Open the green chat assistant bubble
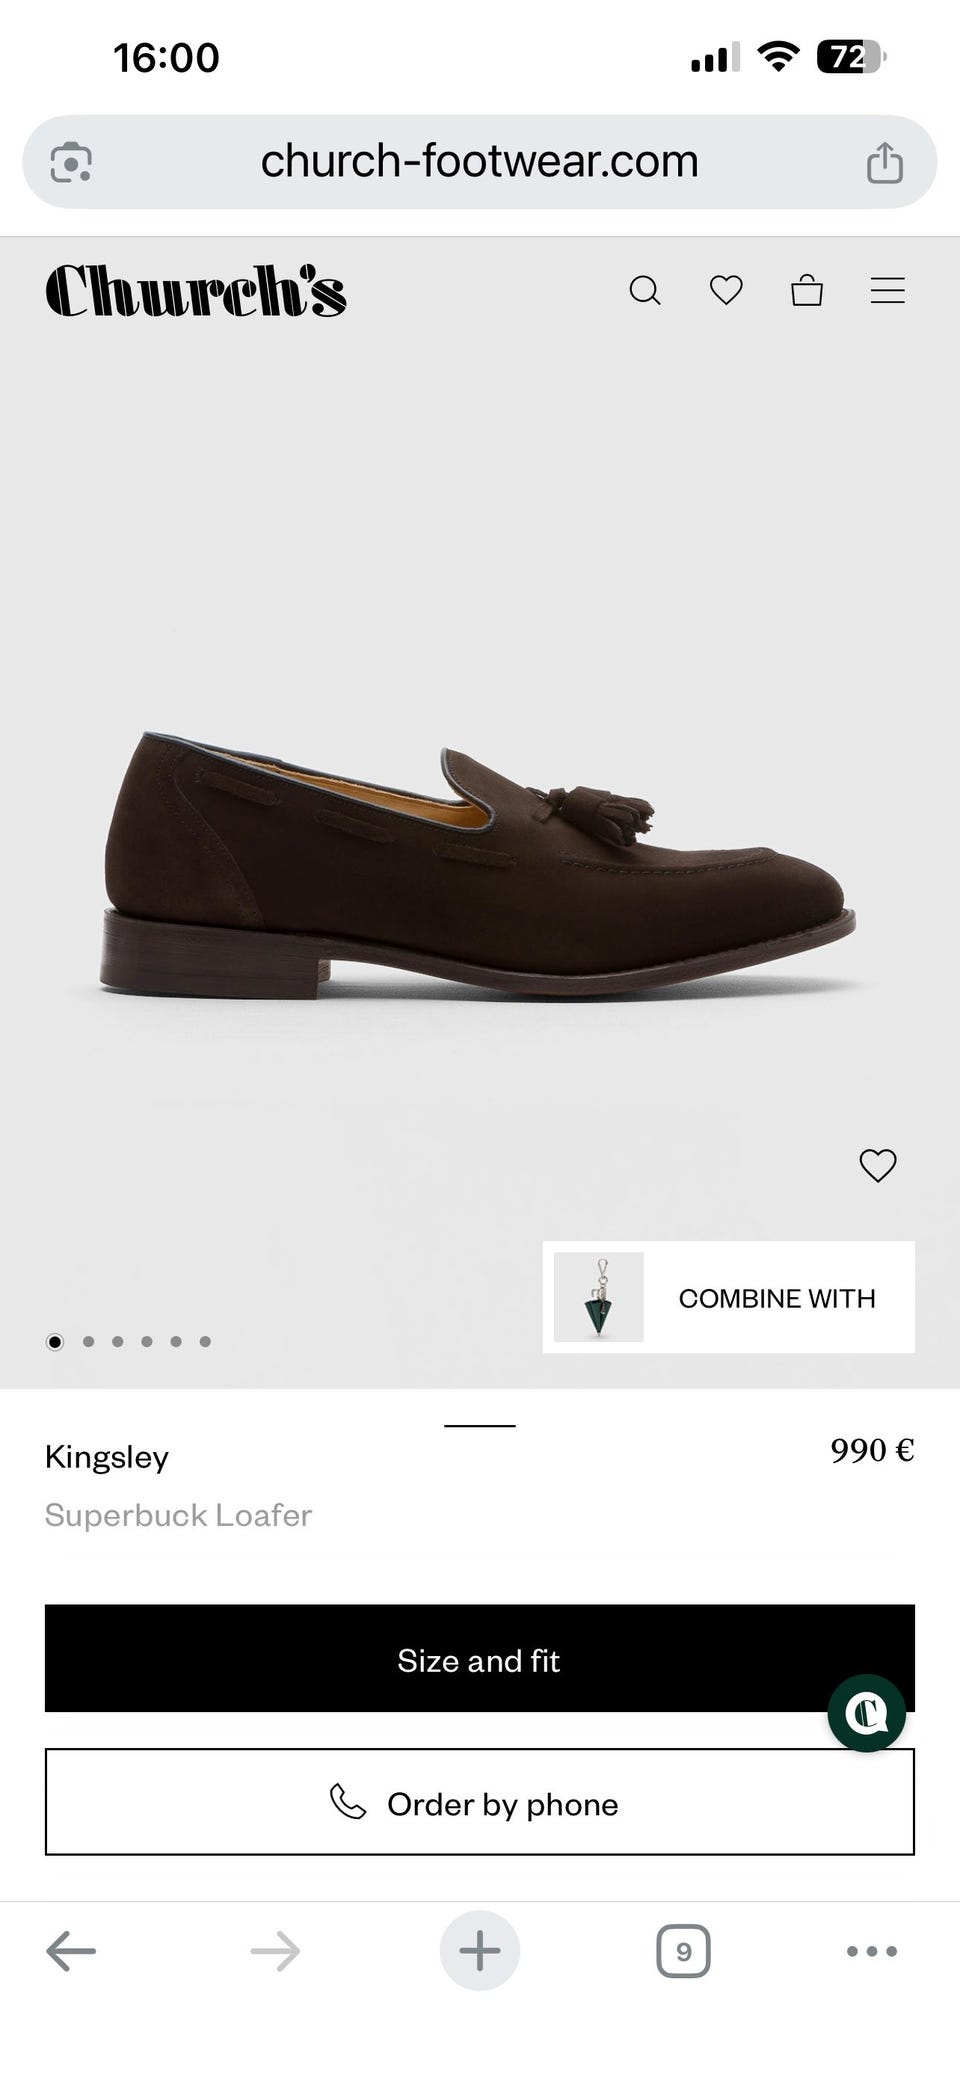Image resolution: width=960 pixels, height=2077 pixels. [x=866, y=1713]
